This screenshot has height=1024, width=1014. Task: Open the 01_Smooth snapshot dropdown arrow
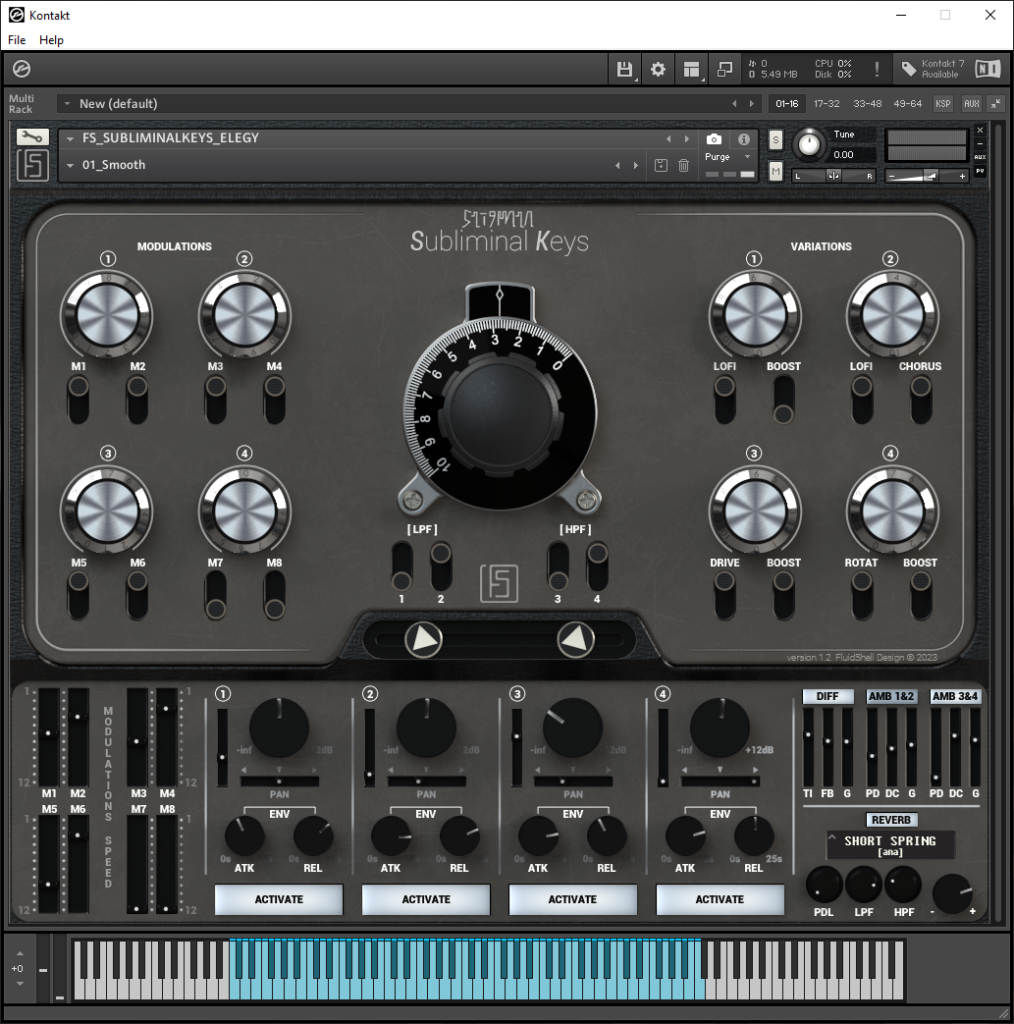(70, 165)
